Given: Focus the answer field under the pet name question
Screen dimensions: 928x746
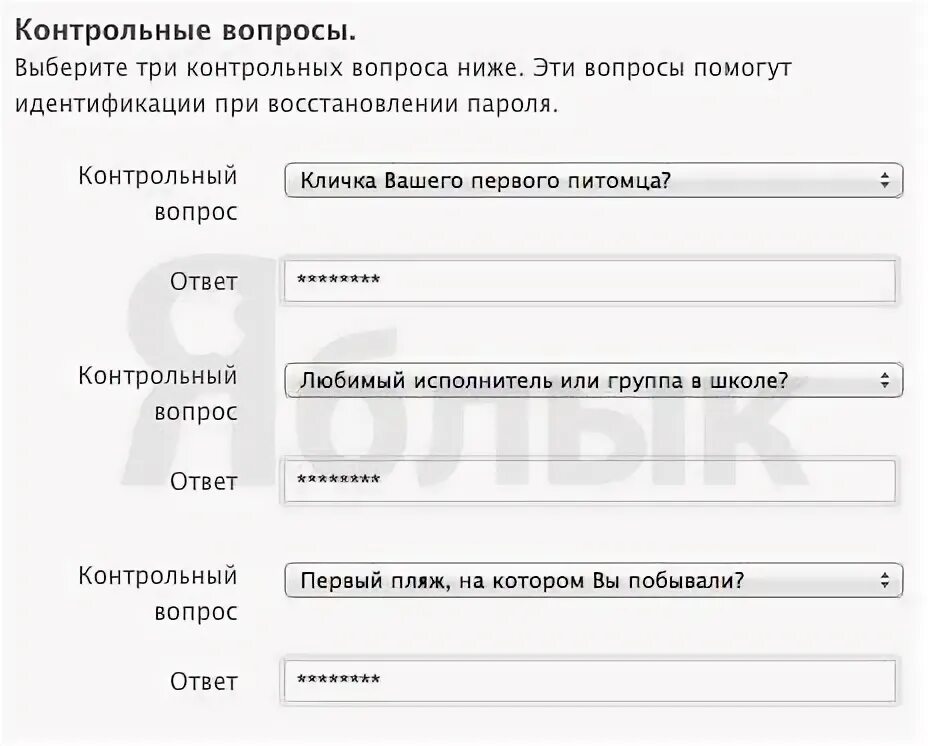Looking at the screenshot, I should (x=589, y=281).
